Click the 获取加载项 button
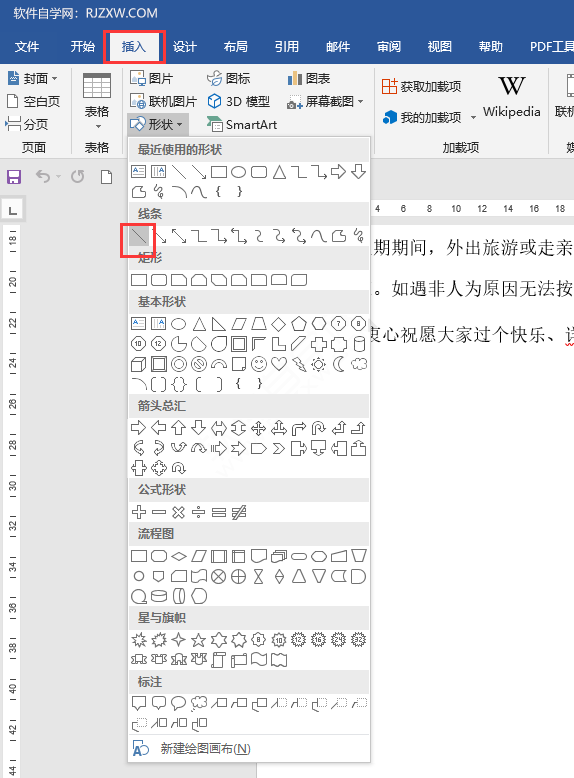 pyautogui.click(x=422, y=86)
